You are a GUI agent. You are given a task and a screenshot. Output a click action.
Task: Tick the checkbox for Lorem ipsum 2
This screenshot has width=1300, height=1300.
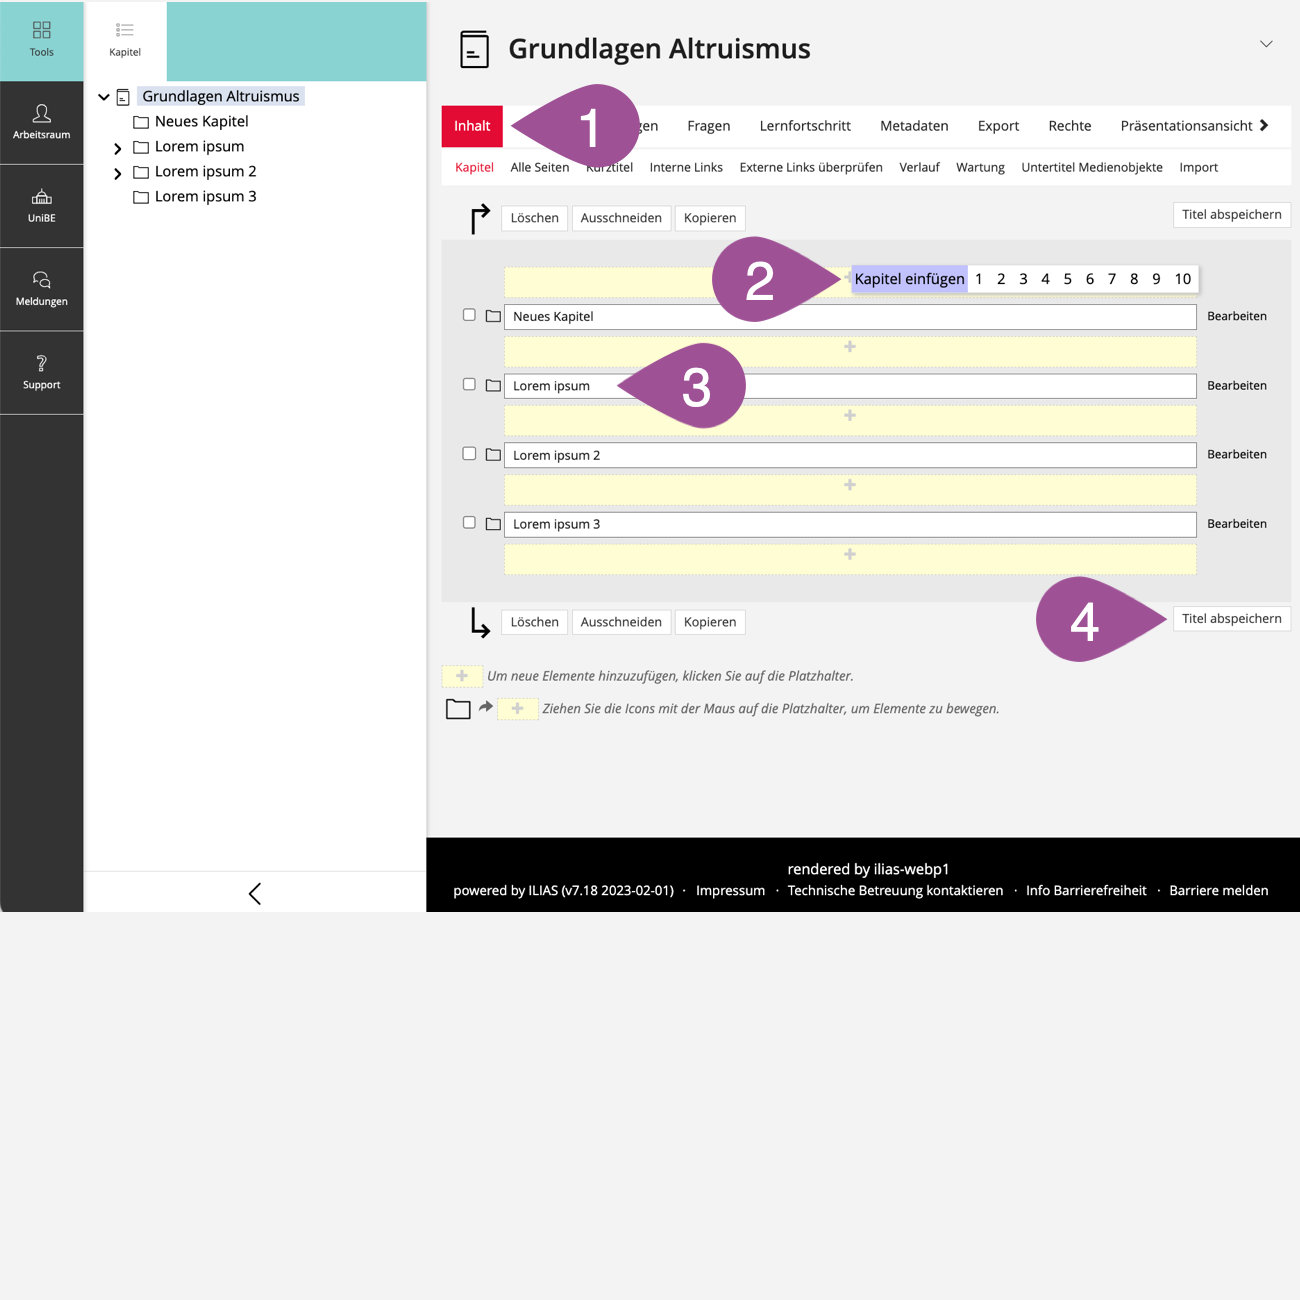coord(469,454)
